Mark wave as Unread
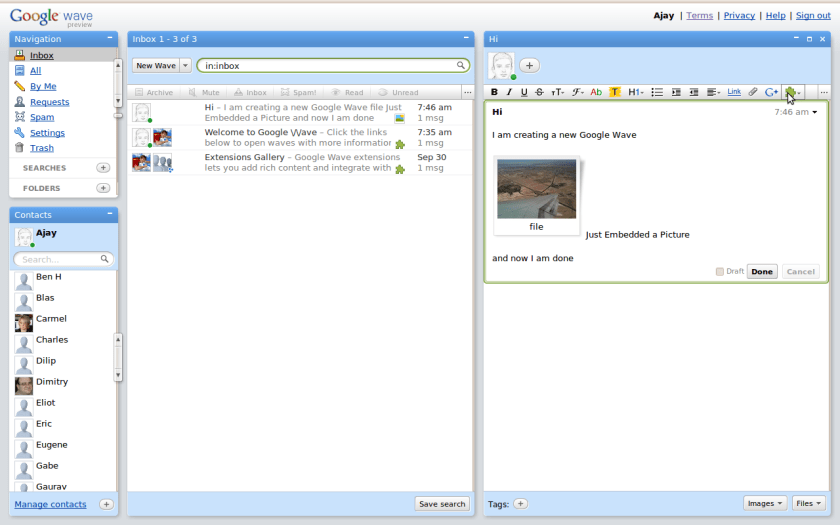The width and height of the screenshot is (840, 525). pyautogui.click(x=398, y=92)
